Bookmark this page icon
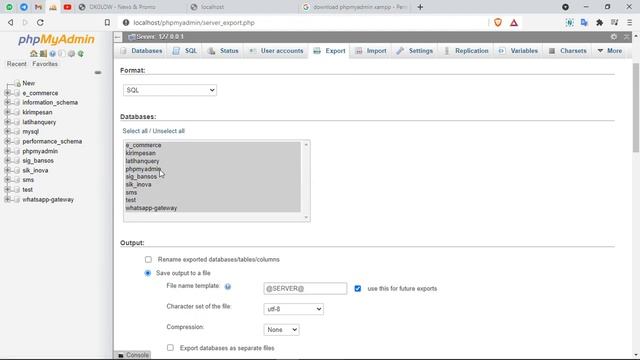 [107, 22]
